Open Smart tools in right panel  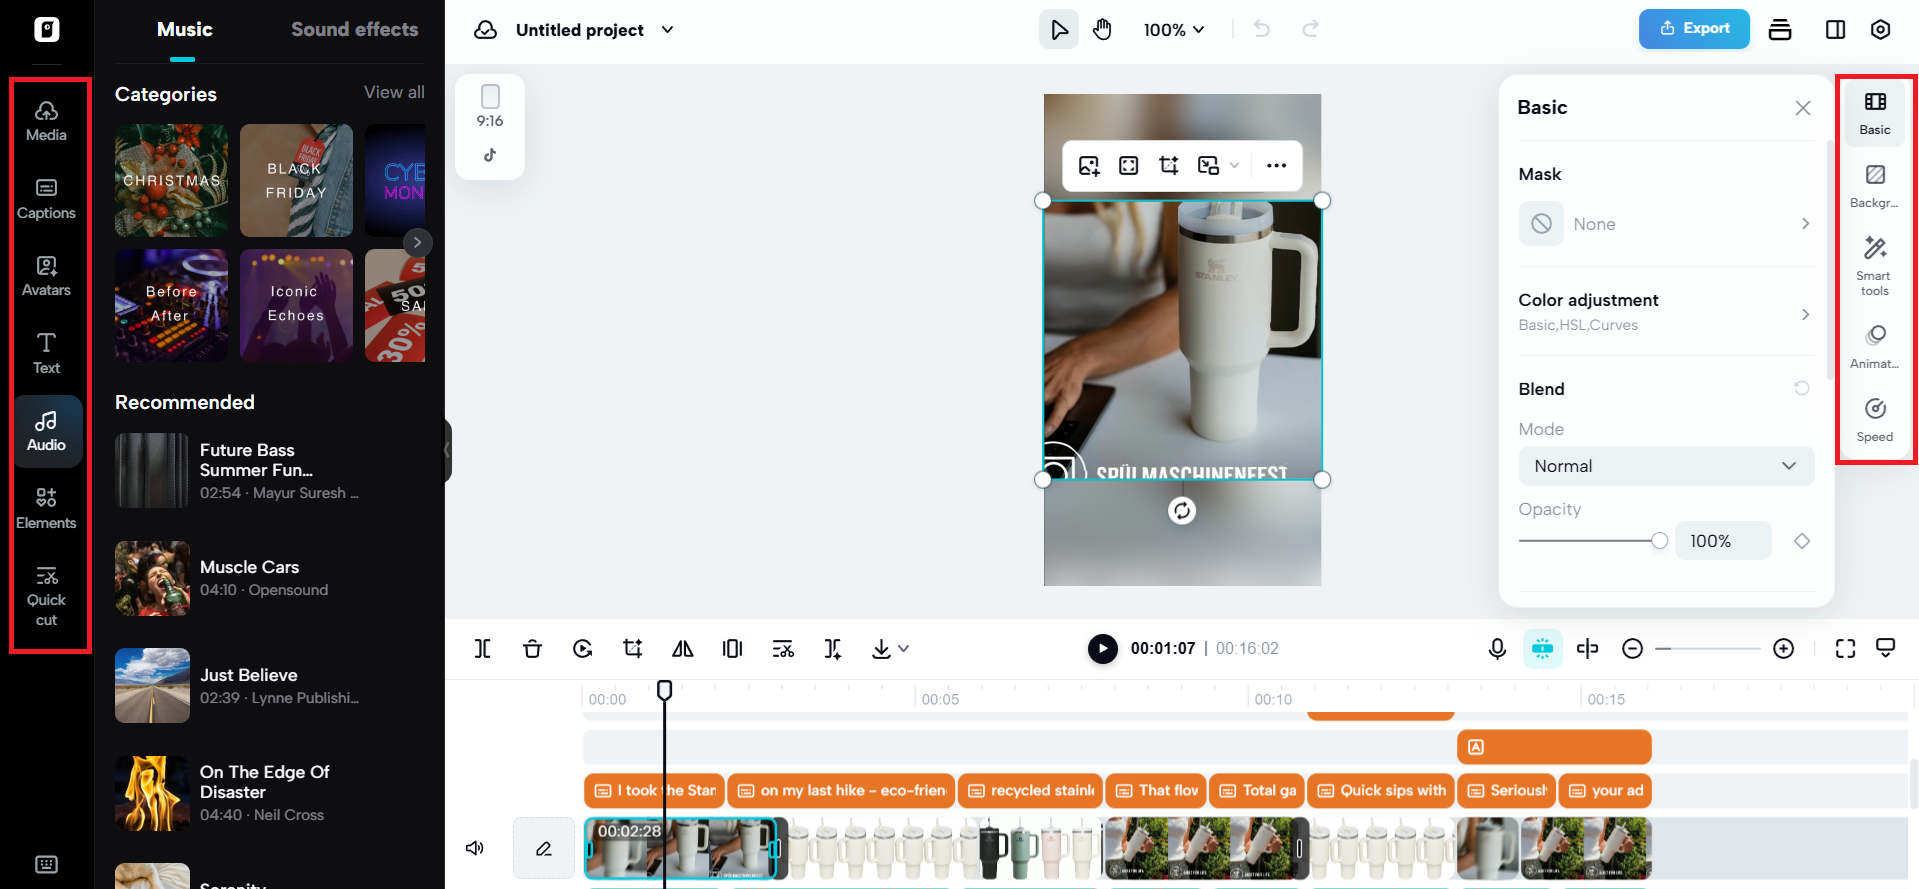(x=1874, y=265)
